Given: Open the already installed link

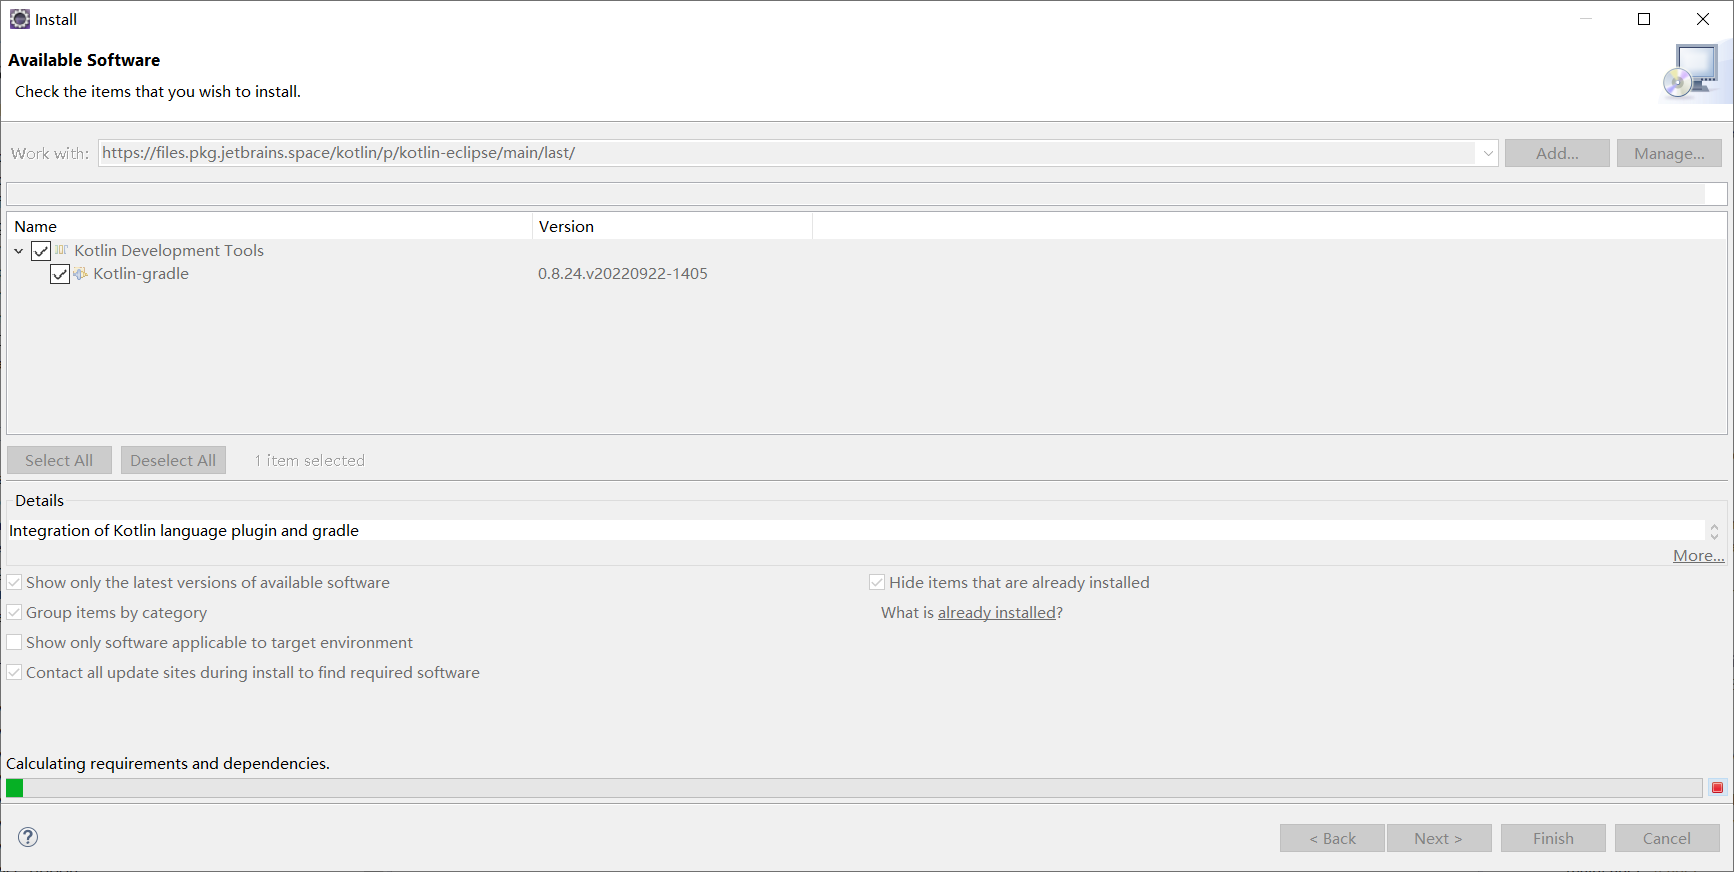Looking at the screenshot, I should coord(997,613).
